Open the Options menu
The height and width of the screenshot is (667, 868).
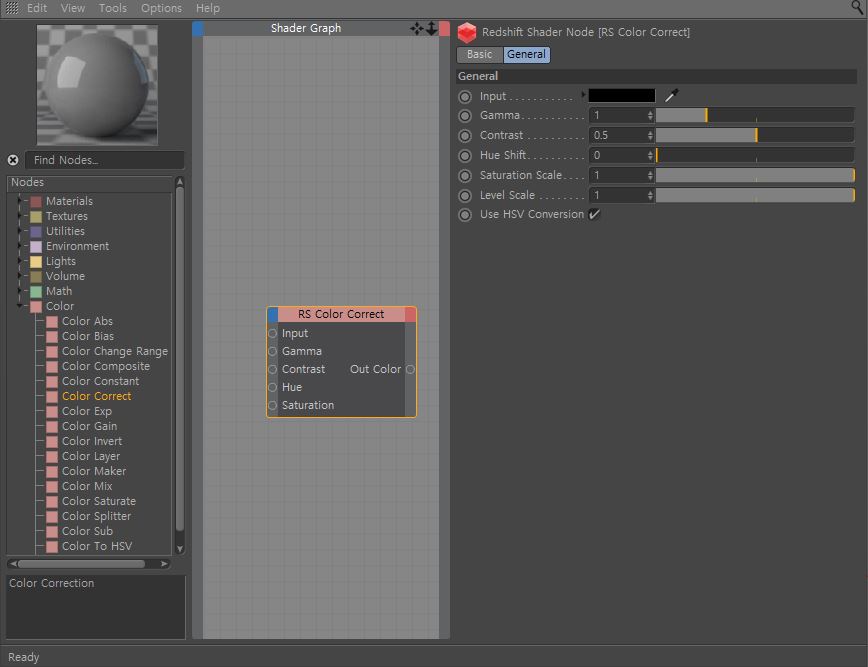161,8
